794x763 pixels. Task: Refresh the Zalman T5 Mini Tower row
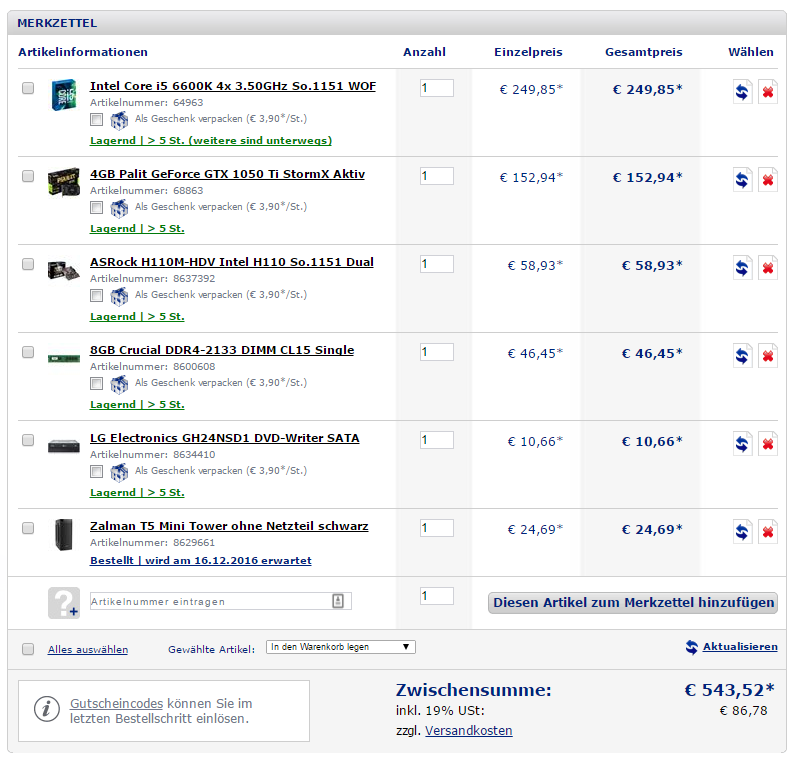tap(742, 532)
